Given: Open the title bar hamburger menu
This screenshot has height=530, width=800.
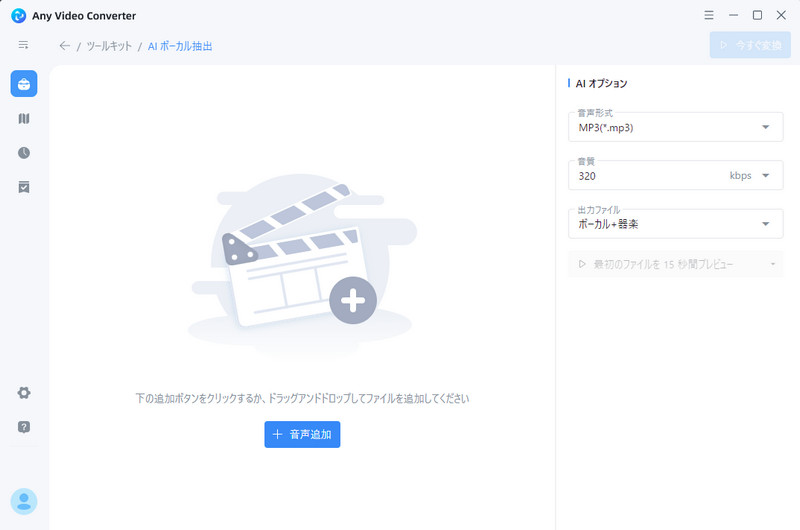Looking at the screenshot, I should (x=709, y=15).
